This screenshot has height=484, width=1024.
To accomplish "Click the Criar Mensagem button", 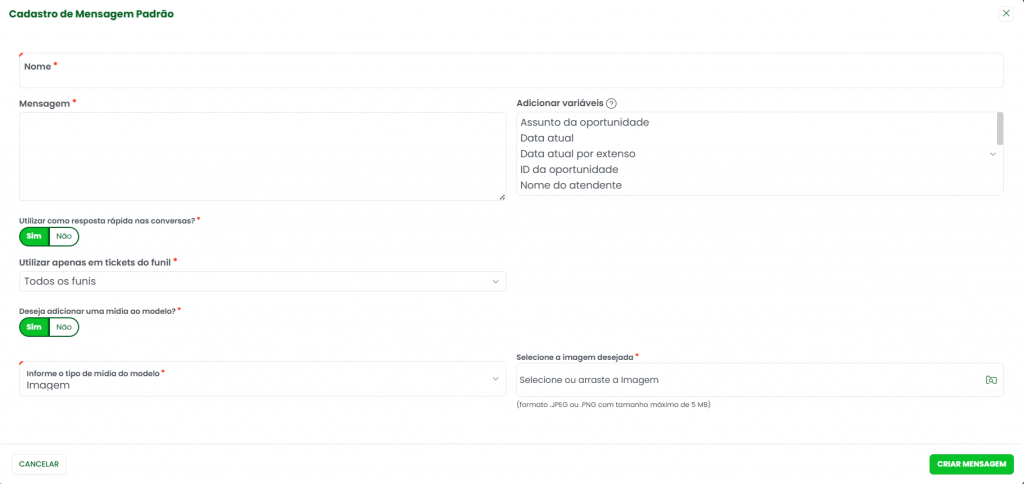I will 971,464.
